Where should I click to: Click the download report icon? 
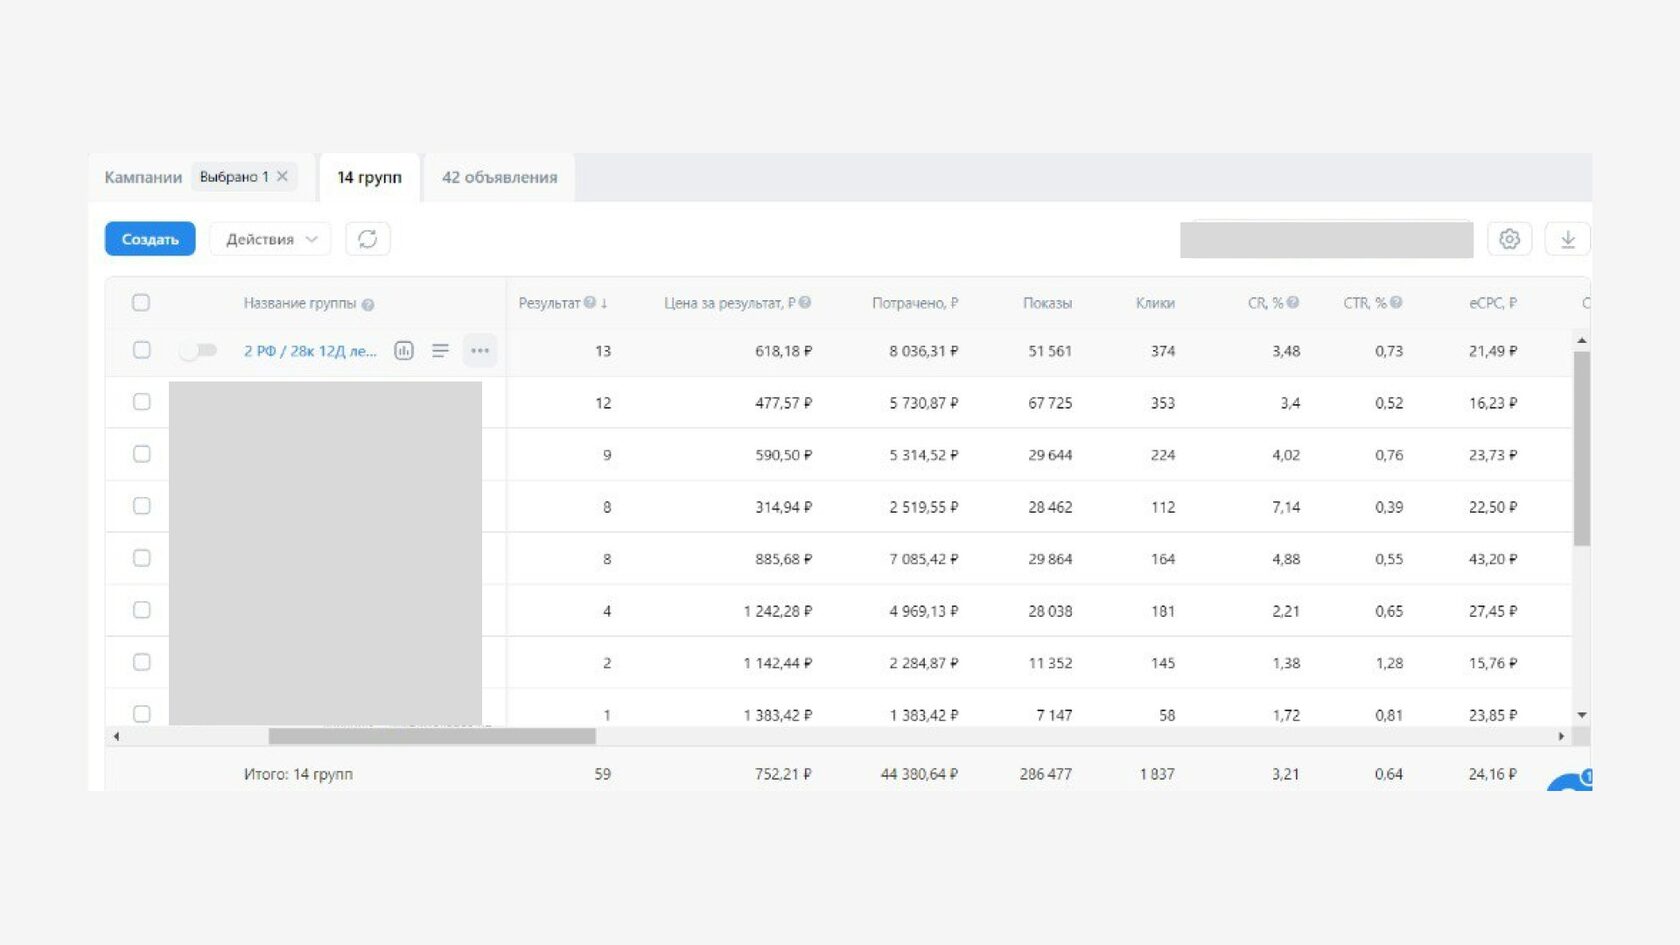click(x=1567, y=239)
